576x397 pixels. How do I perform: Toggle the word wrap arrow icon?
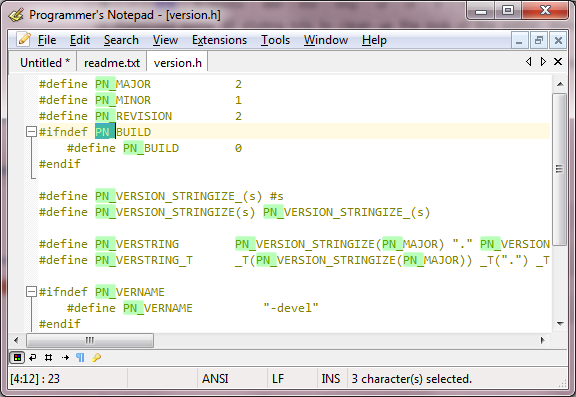click(33, 357)
